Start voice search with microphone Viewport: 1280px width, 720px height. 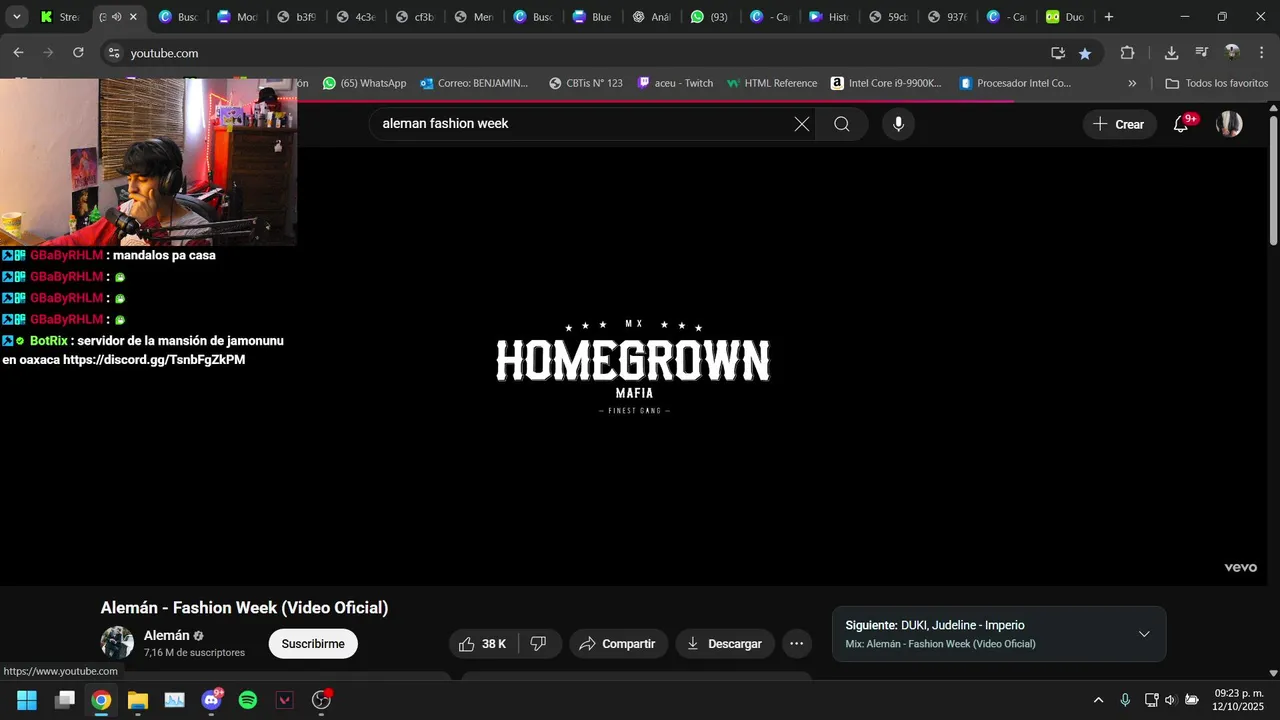(x=898, y=124)
